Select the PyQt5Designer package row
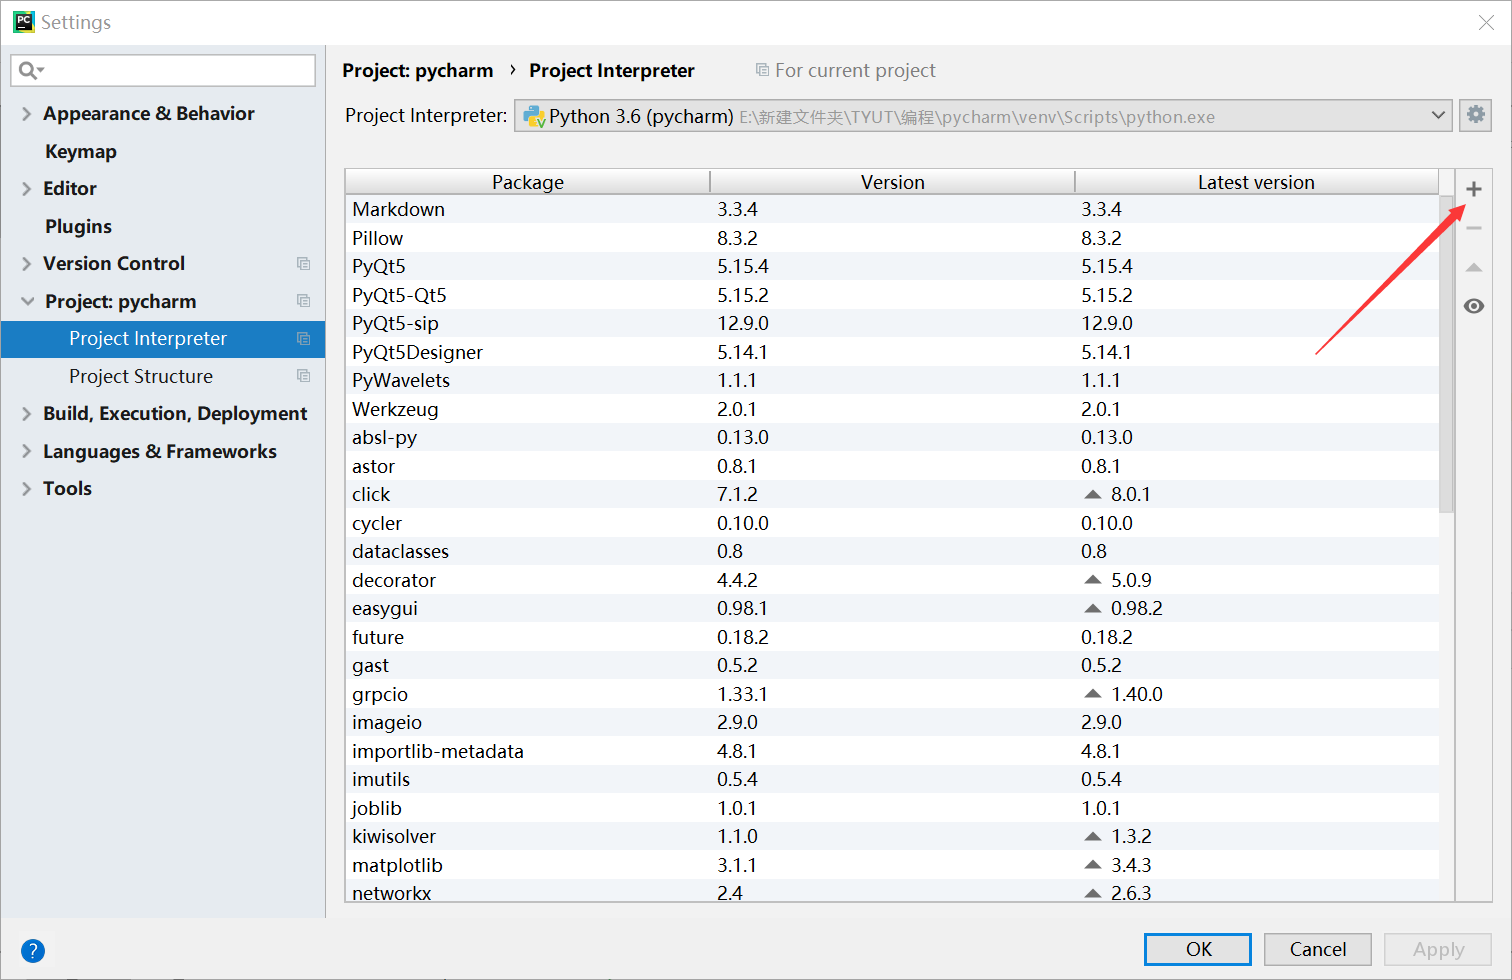 coord(892,352)
